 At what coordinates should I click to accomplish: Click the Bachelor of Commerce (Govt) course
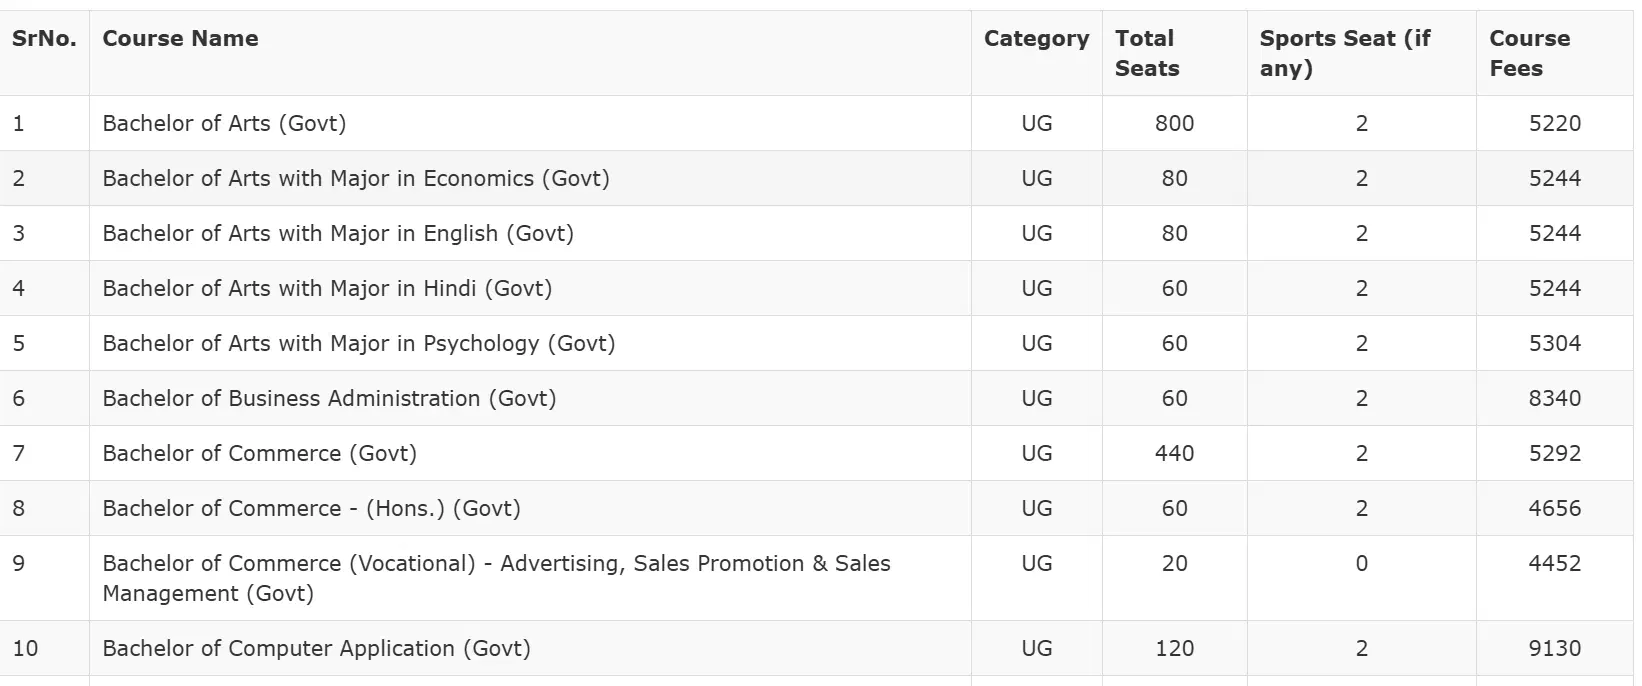tap(259, 454)
